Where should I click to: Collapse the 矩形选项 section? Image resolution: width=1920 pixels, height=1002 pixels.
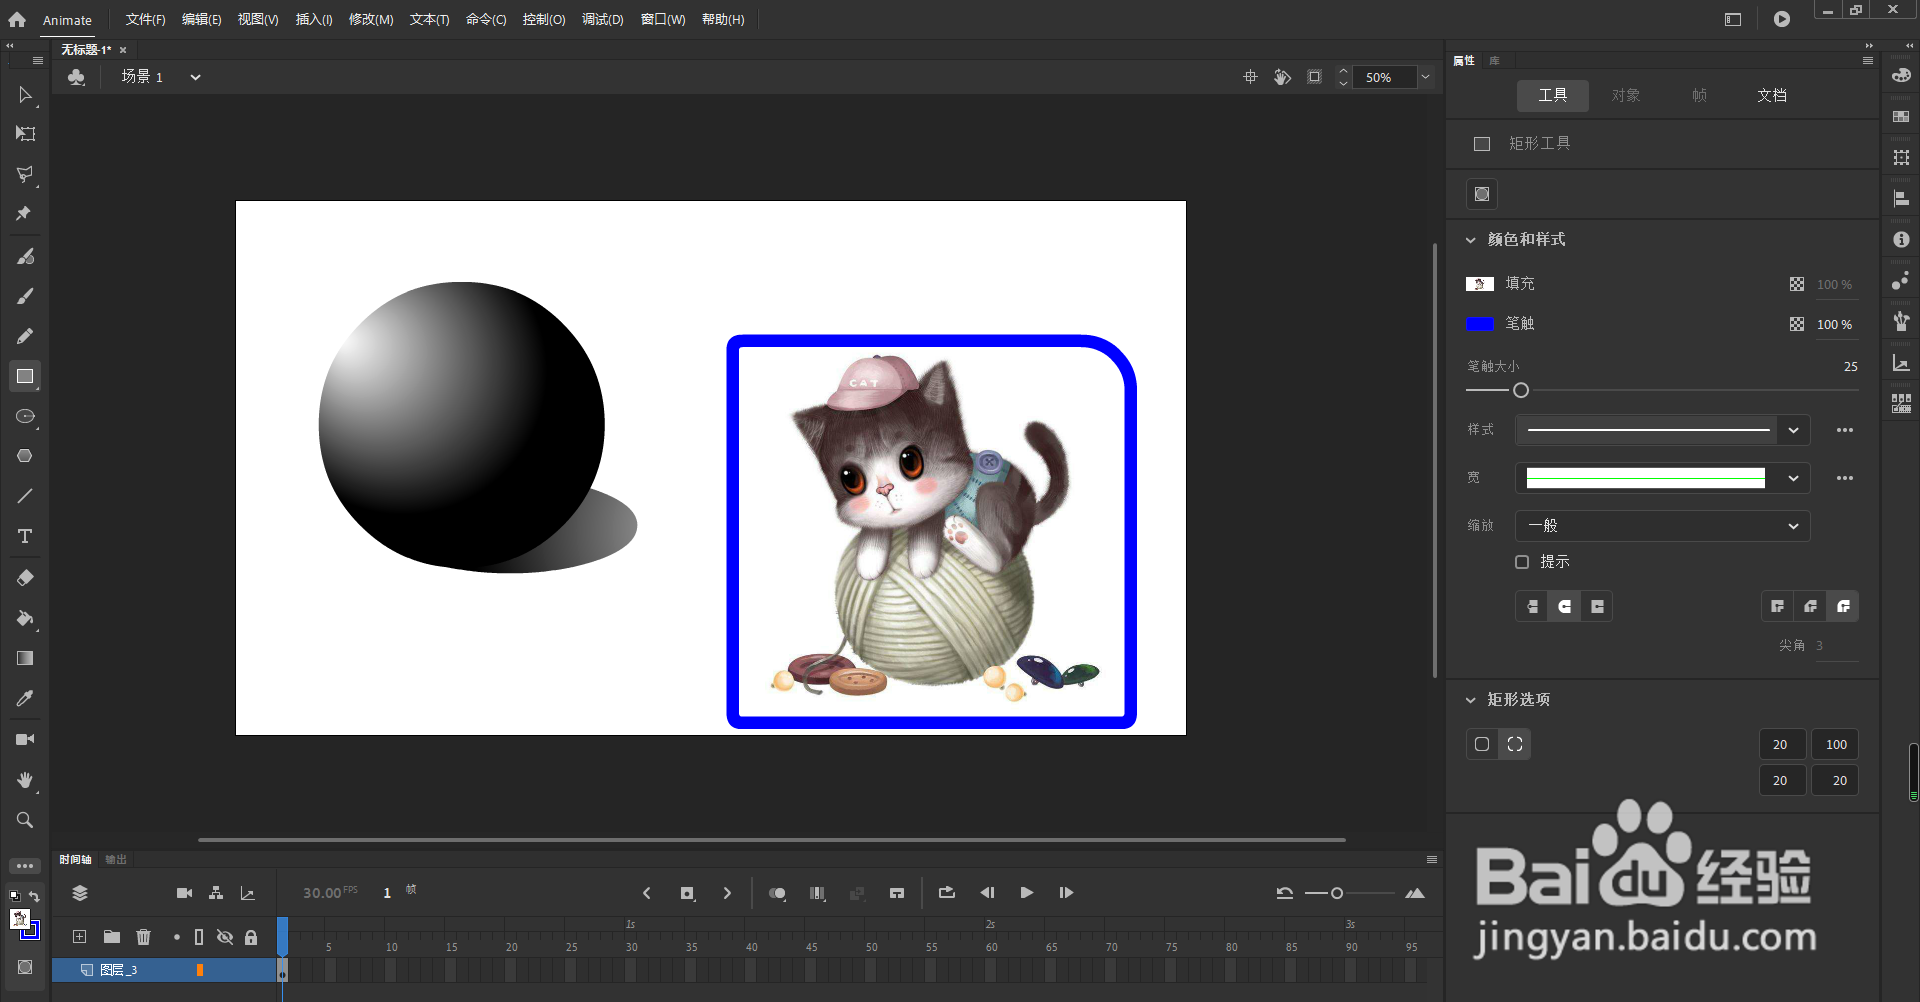click(1470, 700)
